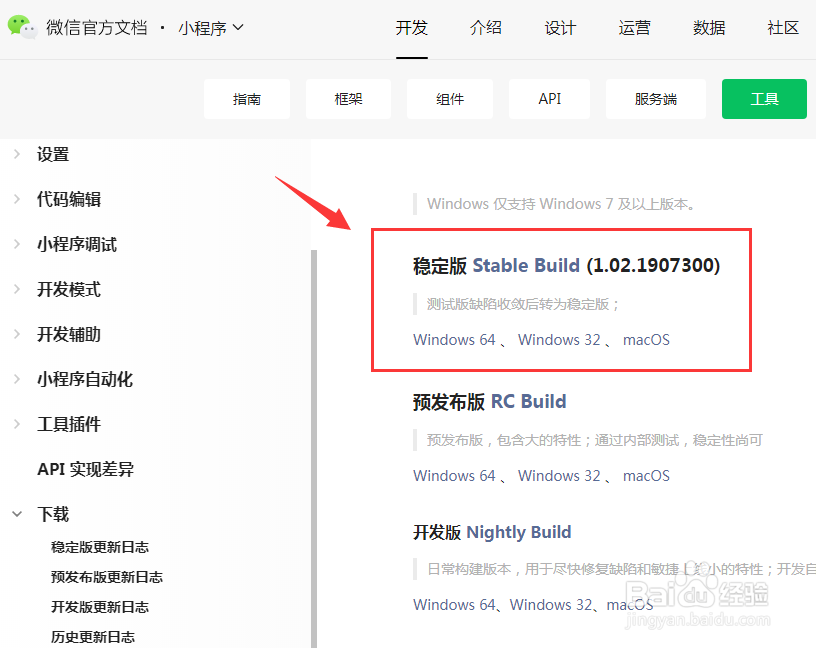Expand the 工具插件 chevron
The height and width of the screenshot is (648, 816).
[17, 424]
